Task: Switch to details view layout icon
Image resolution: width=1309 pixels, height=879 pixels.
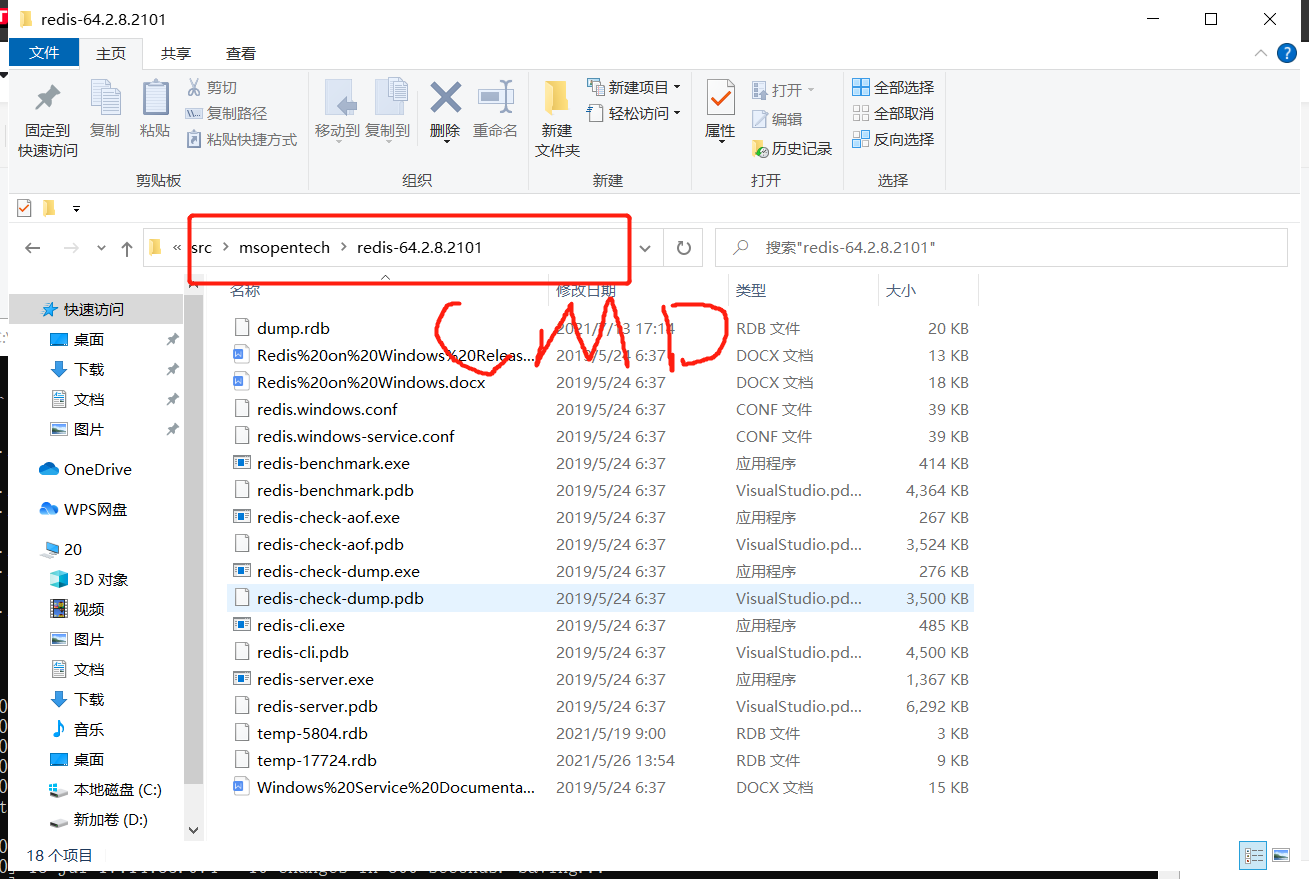Action: [x=1253, y=855]
